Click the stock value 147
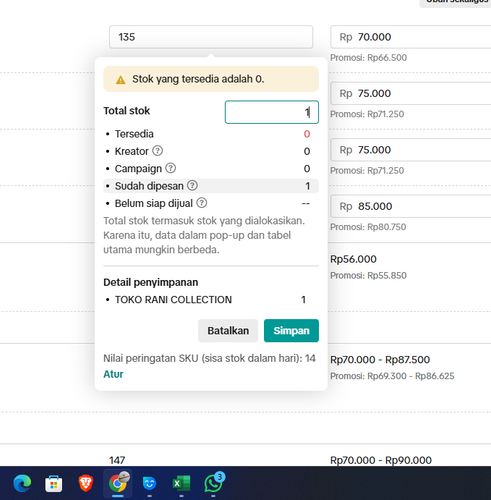The image size is (491, 500). [x=117, y=460]
